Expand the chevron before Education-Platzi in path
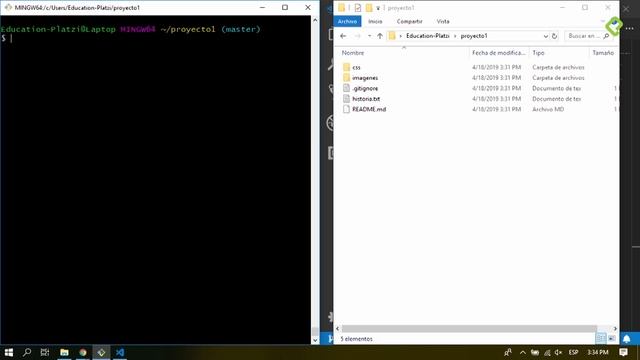640x360 pixels. pyautogui.click(x=401, y=36)
